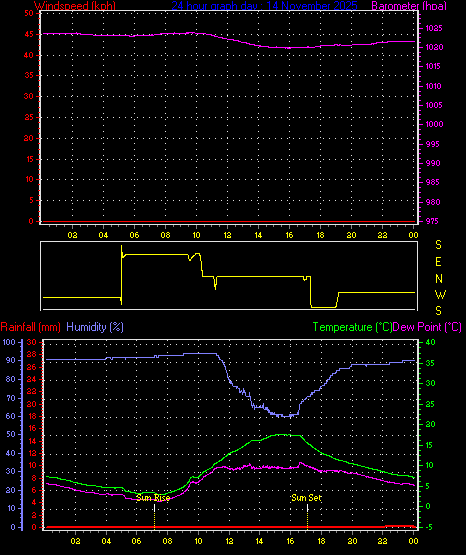This screenshot has height=555, width=466.
Task: Click the E wind direction label
Action: 438,262
